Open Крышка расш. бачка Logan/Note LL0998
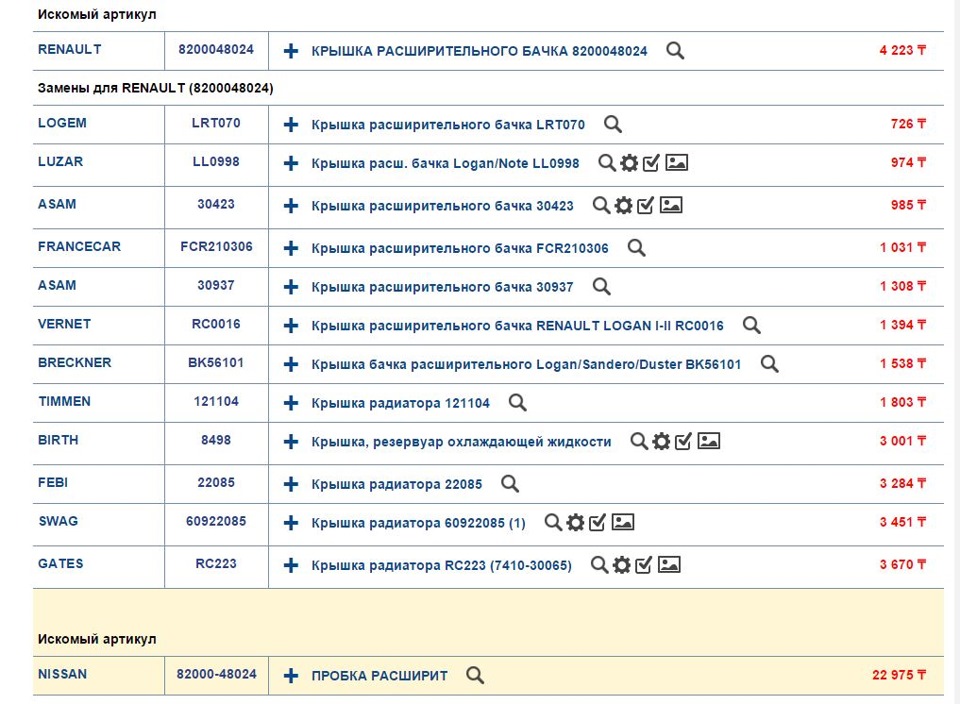The image size is (960, 704). [445, 163]
